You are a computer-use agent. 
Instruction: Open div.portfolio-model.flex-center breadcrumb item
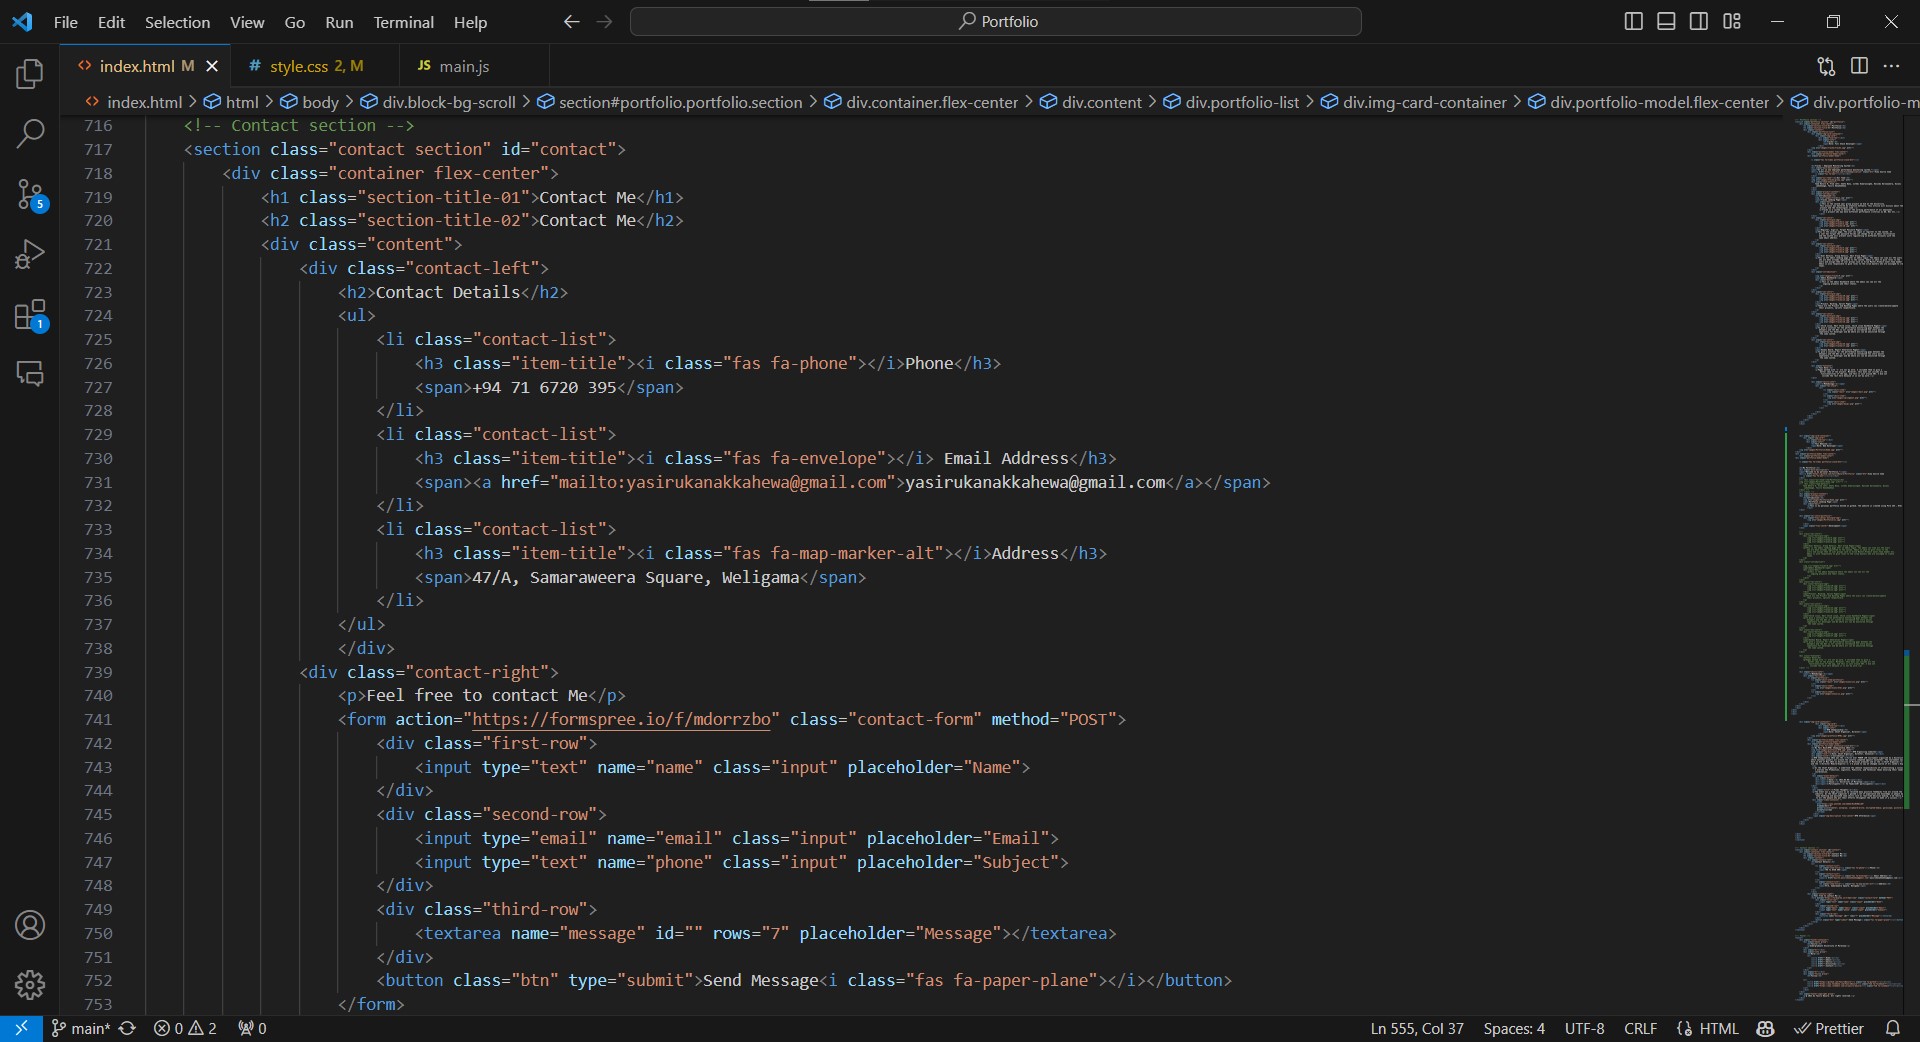[x=1649, y=102]
